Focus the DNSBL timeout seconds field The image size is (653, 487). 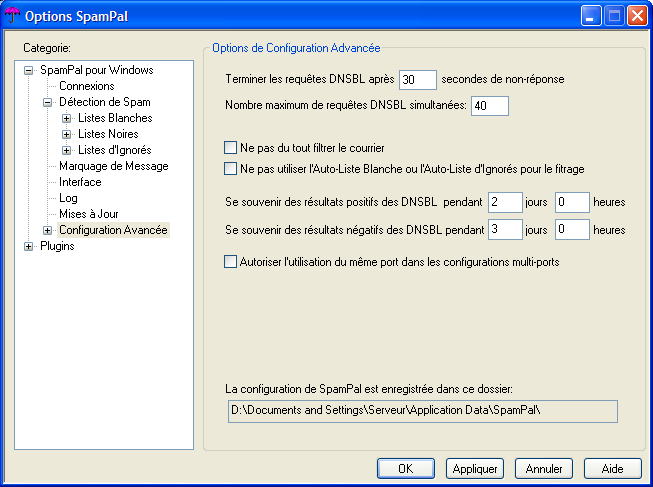point(418,80)
